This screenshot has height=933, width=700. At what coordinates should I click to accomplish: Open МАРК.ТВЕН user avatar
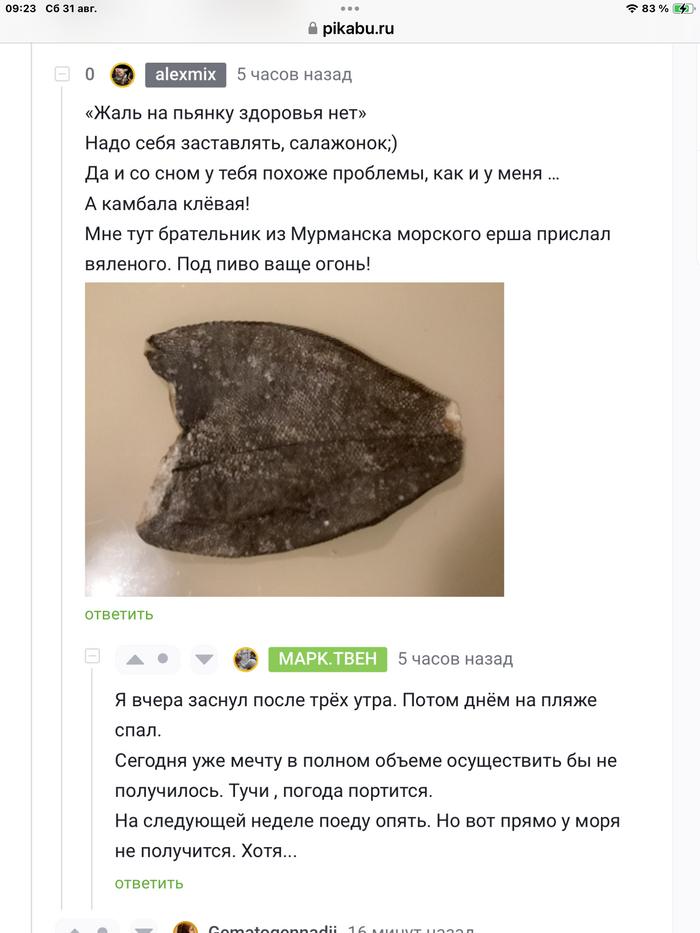coord(246,659)
